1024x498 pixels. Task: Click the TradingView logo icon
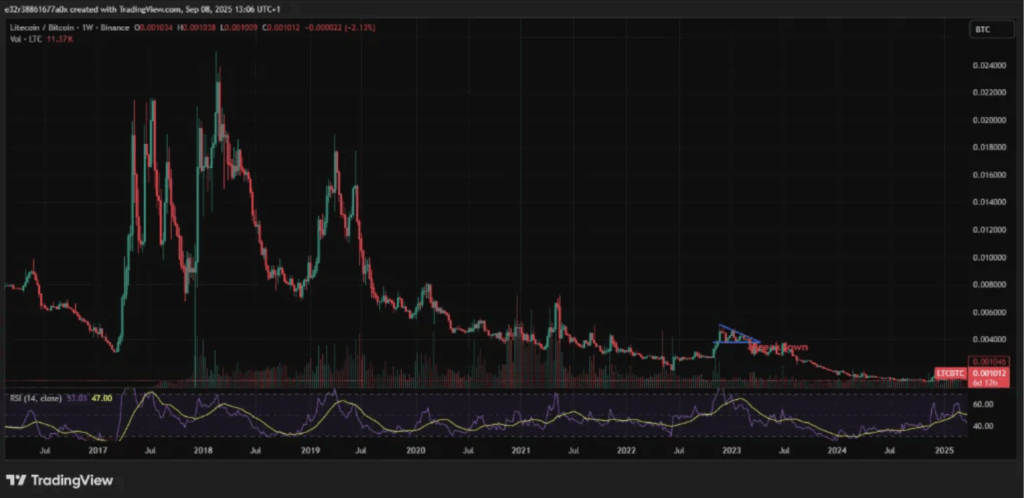click(18, 479)
